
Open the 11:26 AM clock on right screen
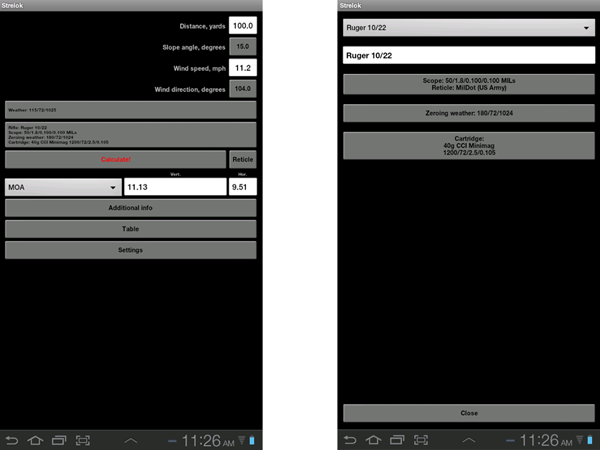[546, 441]
